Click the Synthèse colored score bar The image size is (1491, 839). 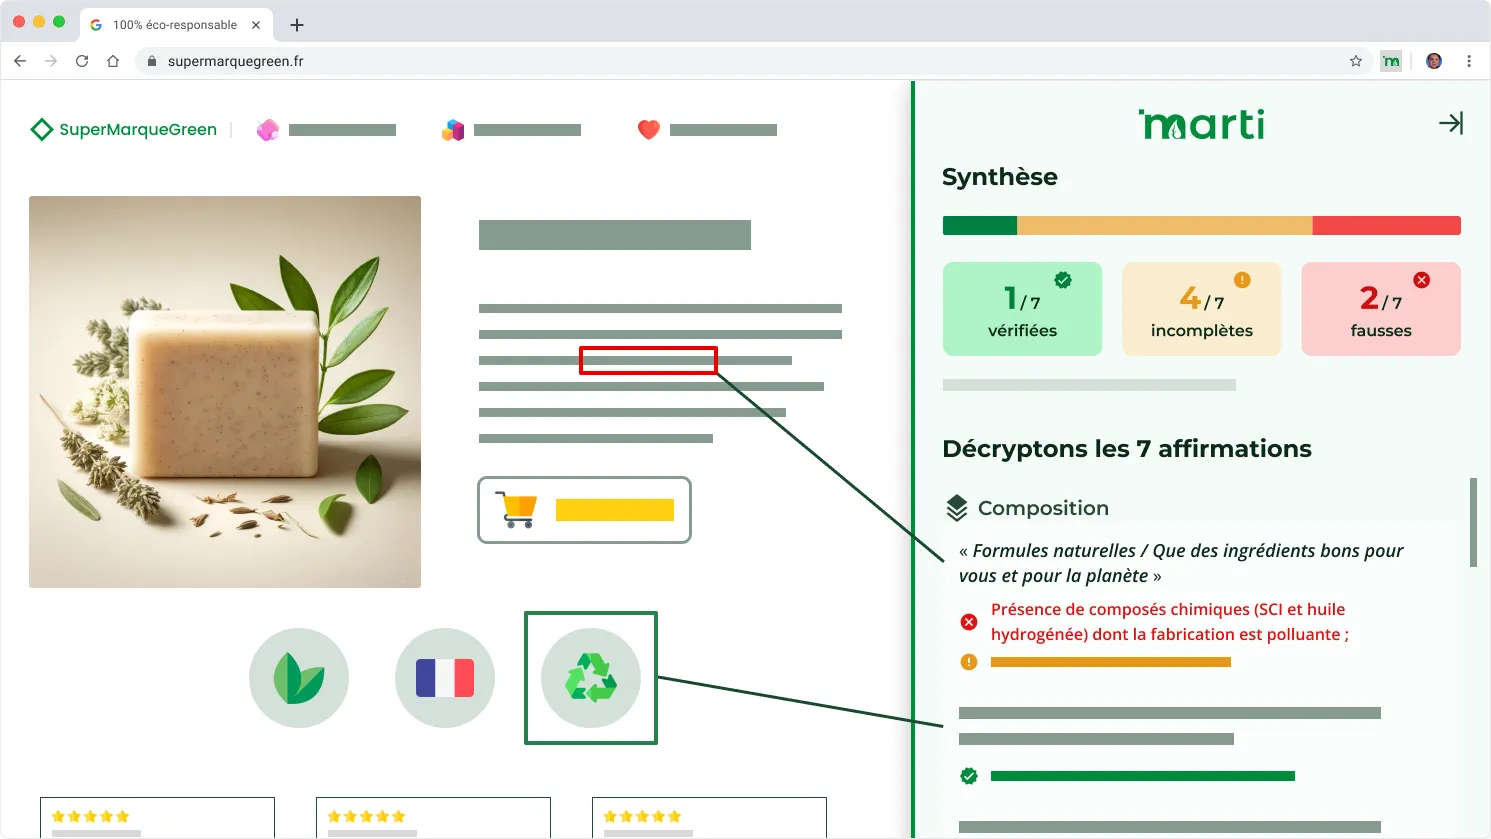(x=1200, y=224)
